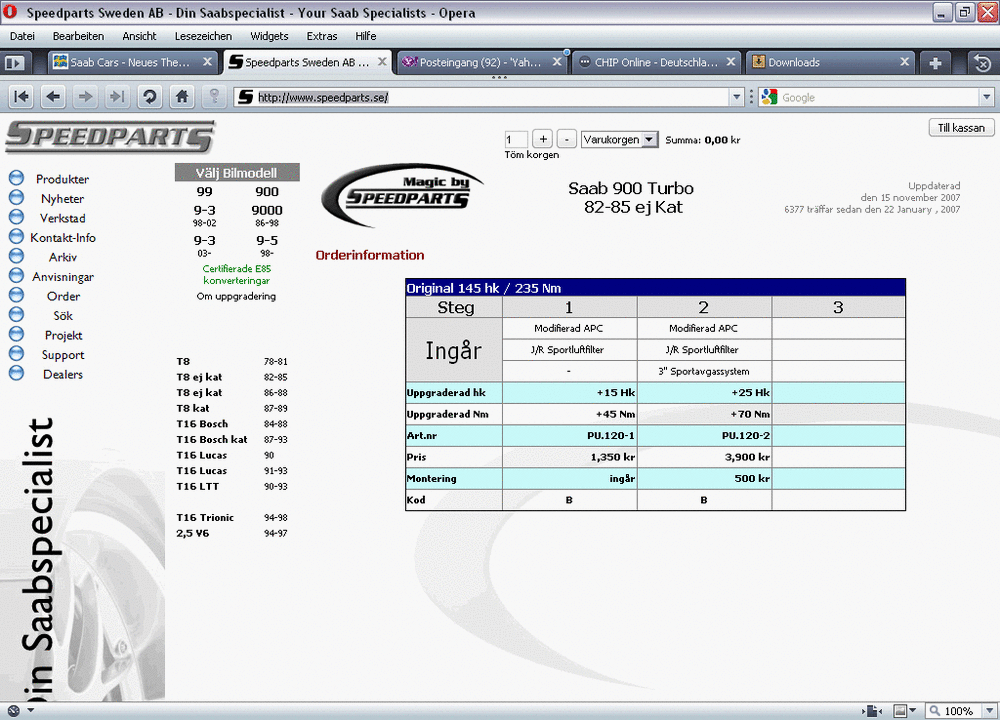The height and width of the screenshot is (720, 1000).
Task: Open the Bearbeiten menu
Action: tap(78, 36)
